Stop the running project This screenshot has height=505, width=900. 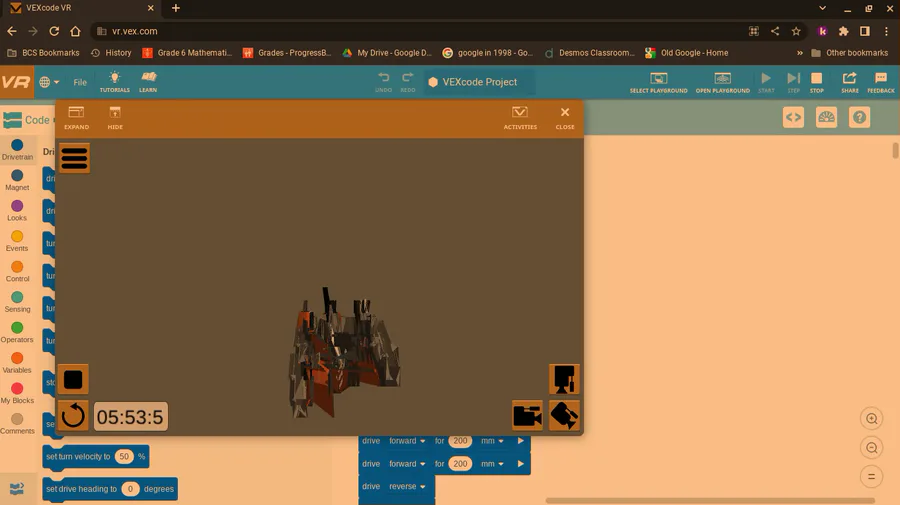816,82
